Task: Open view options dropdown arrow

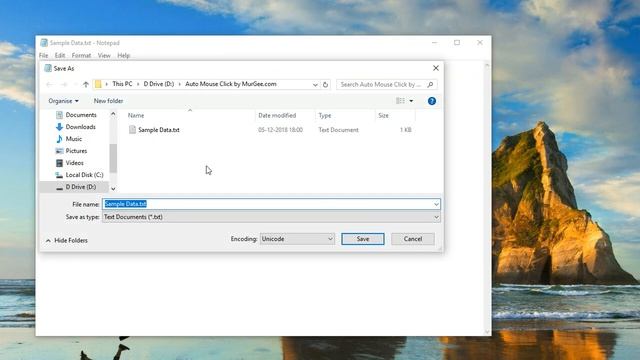Action: tap(411, 101)
